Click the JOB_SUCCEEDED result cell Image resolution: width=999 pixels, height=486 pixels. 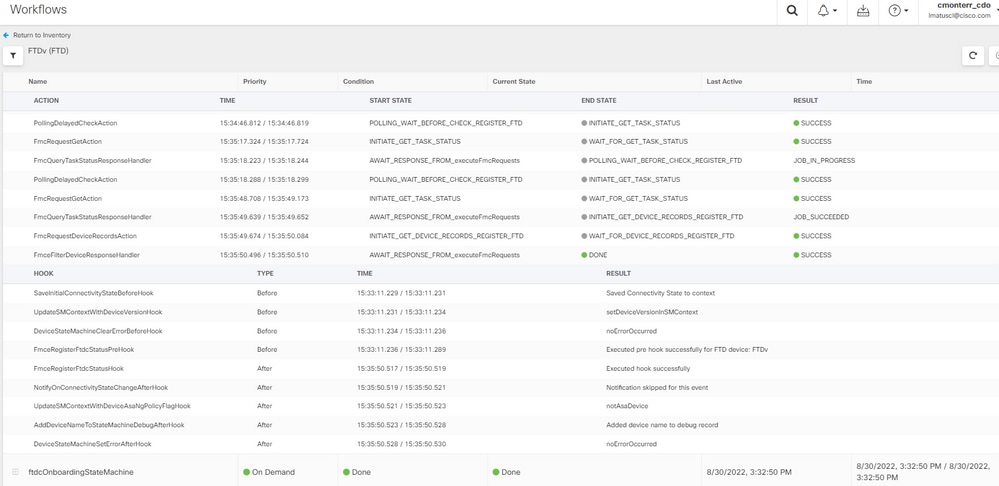(x=821, y=217)
